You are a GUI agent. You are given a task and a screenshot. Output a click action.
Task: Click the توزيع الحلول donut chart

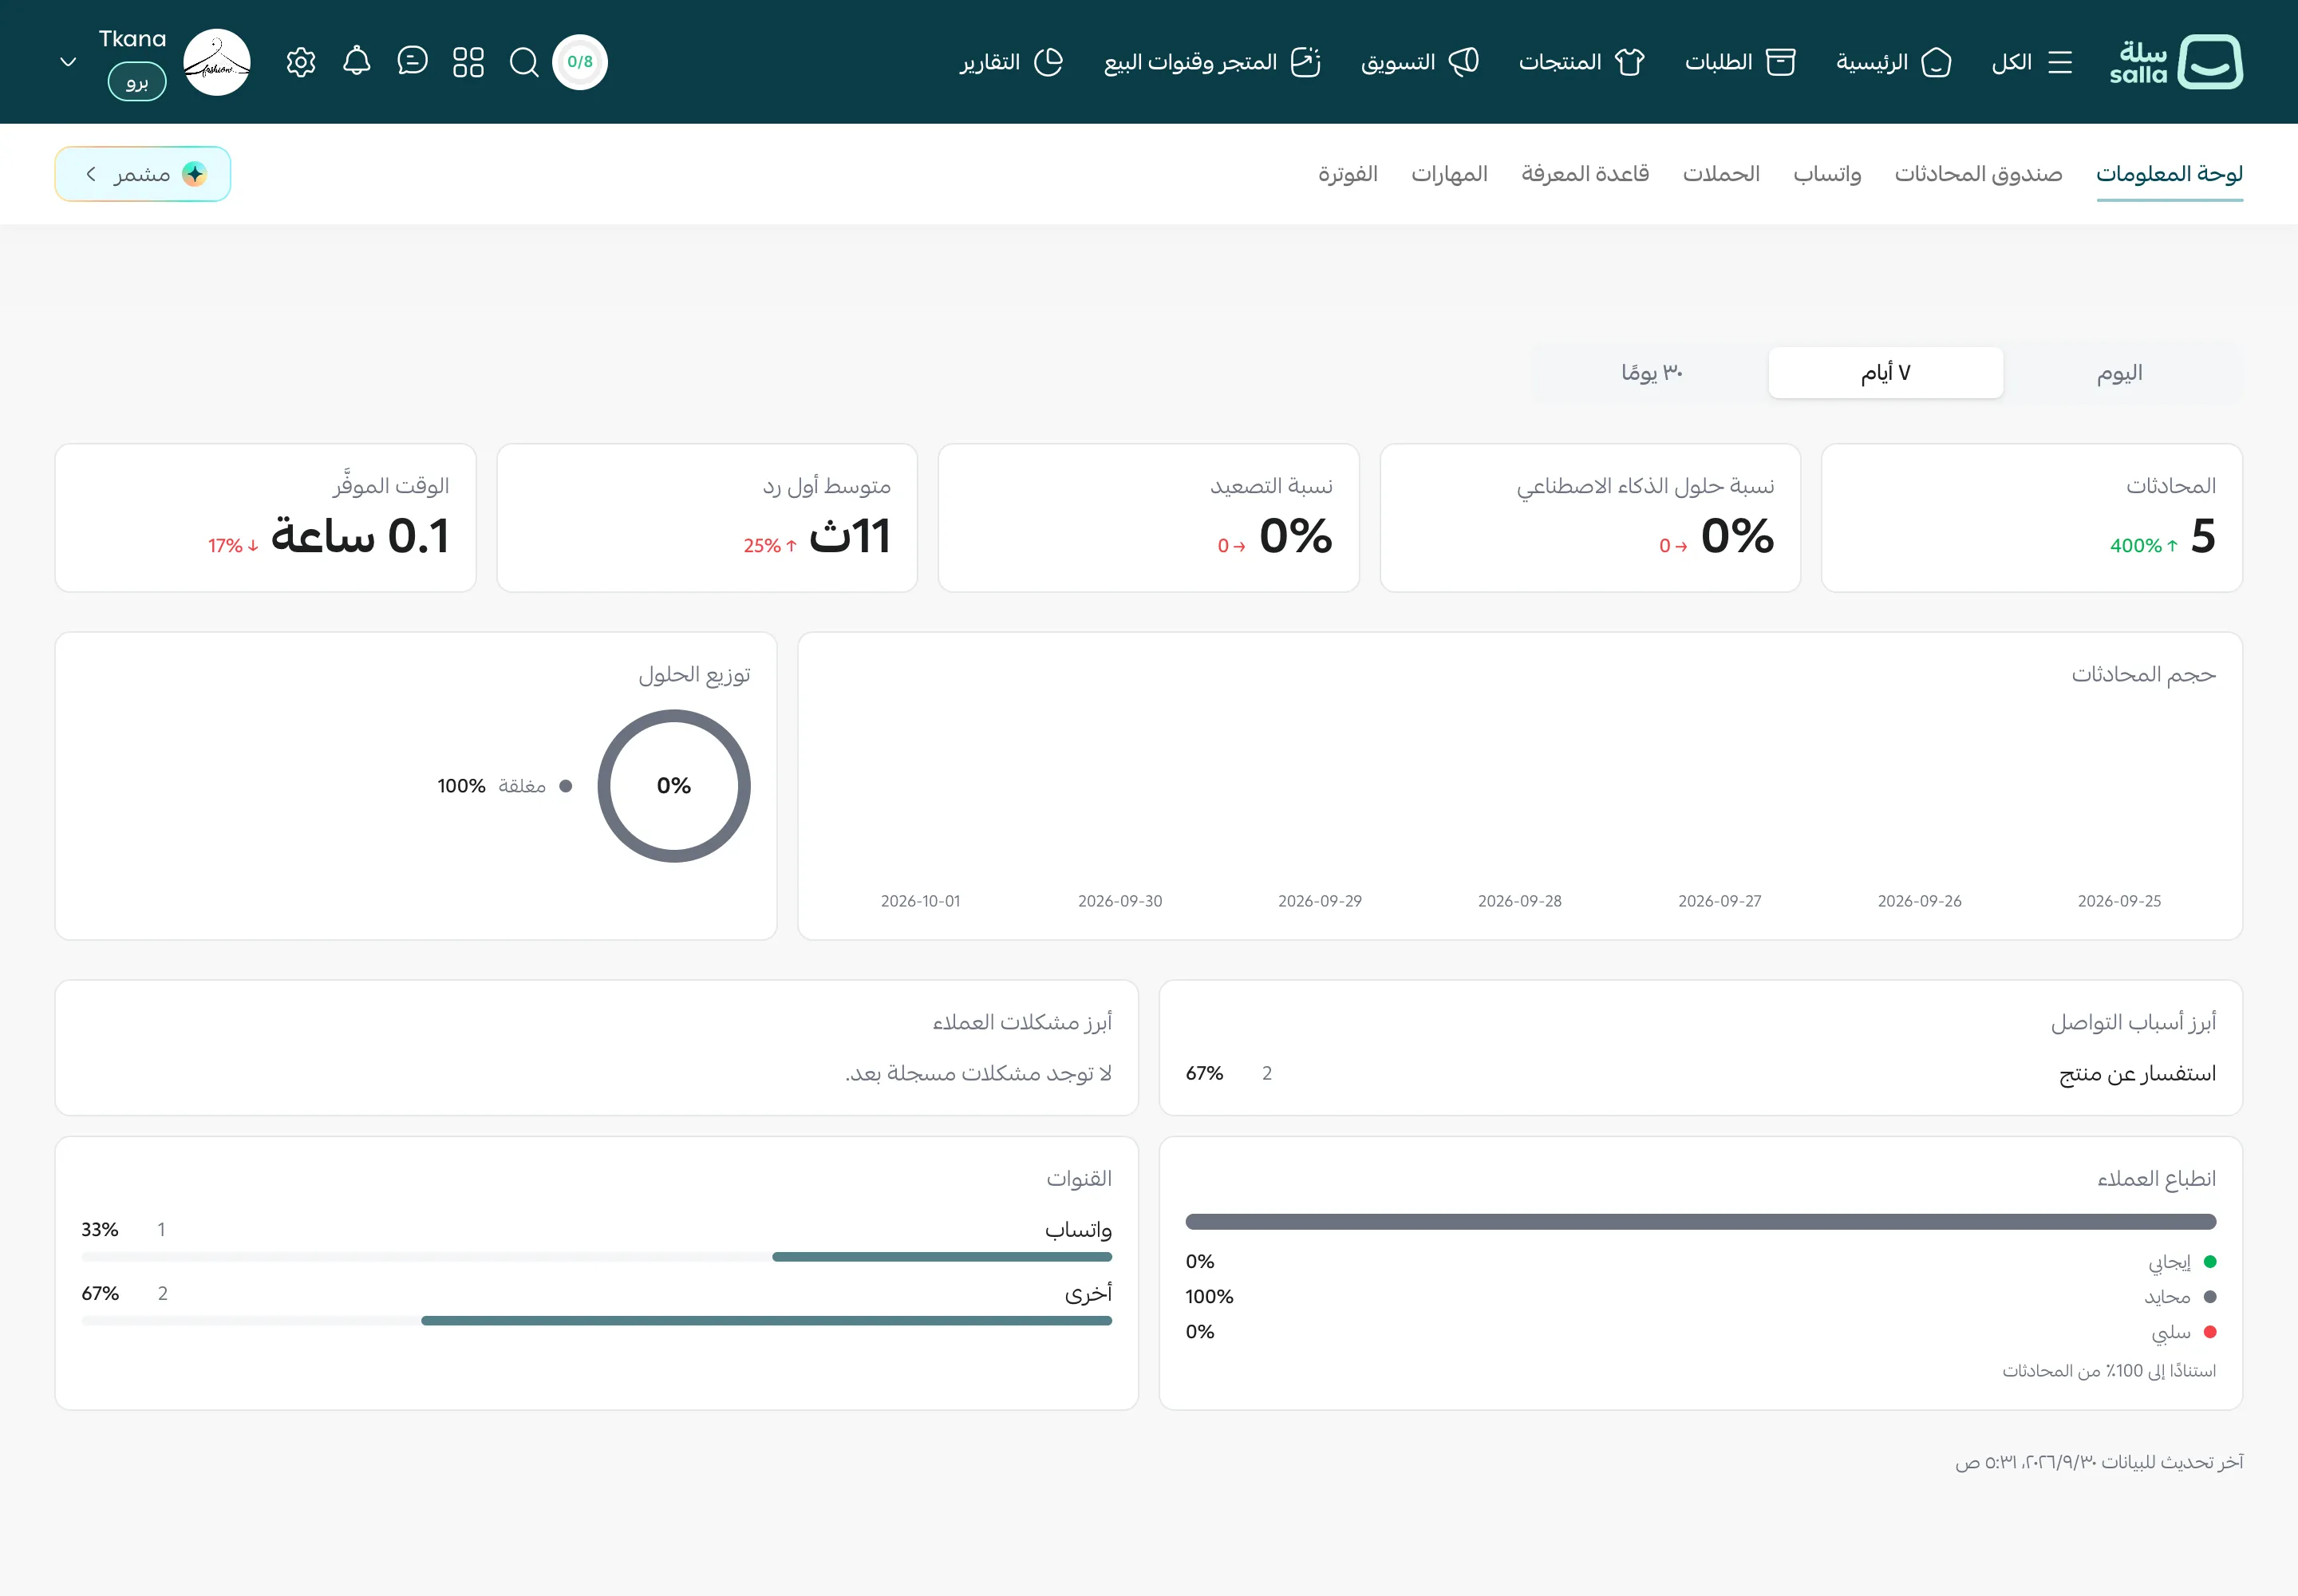click(x=674, y=786)
